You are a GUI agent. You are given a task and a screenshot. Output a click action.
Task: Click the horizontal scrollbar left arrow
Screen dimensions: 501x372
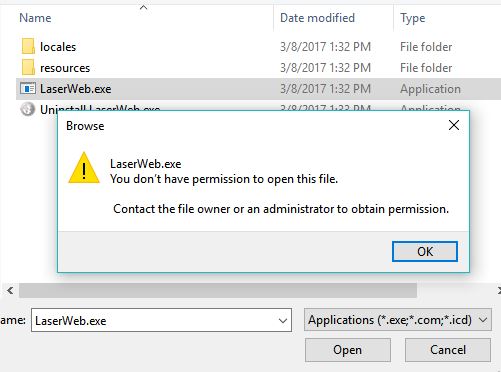coord(10,290)
